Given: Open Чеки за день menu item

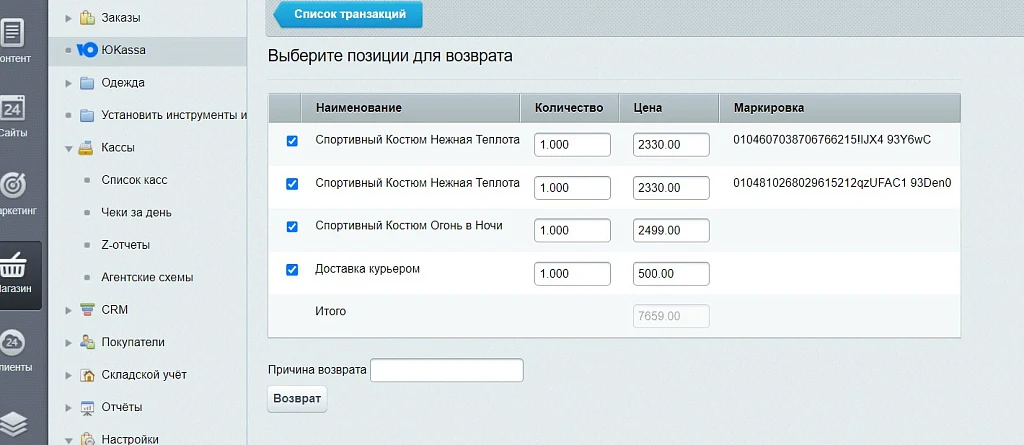Looking at the screenshot, I should click(x=136, y=212).
